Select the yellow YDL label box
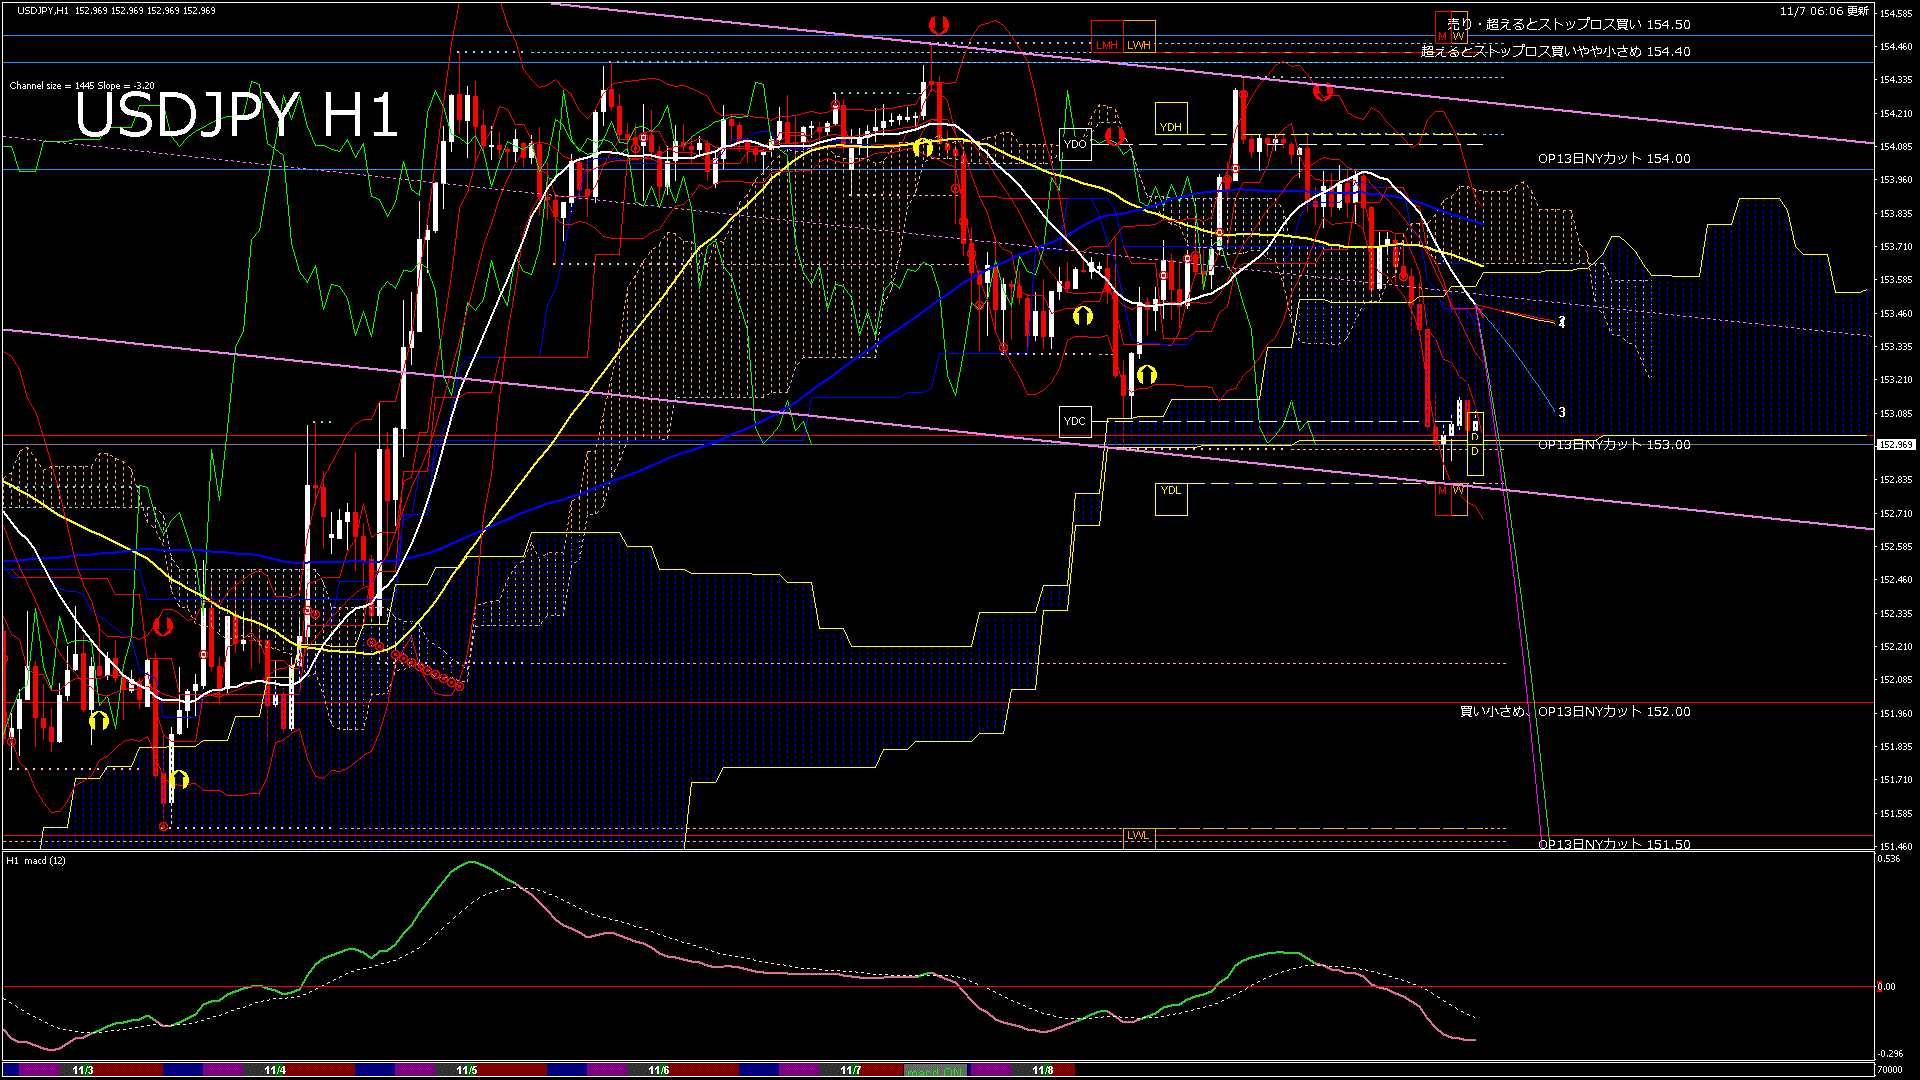Viewport: 1920px width, 1080px height. click(x=1170, y=498)
